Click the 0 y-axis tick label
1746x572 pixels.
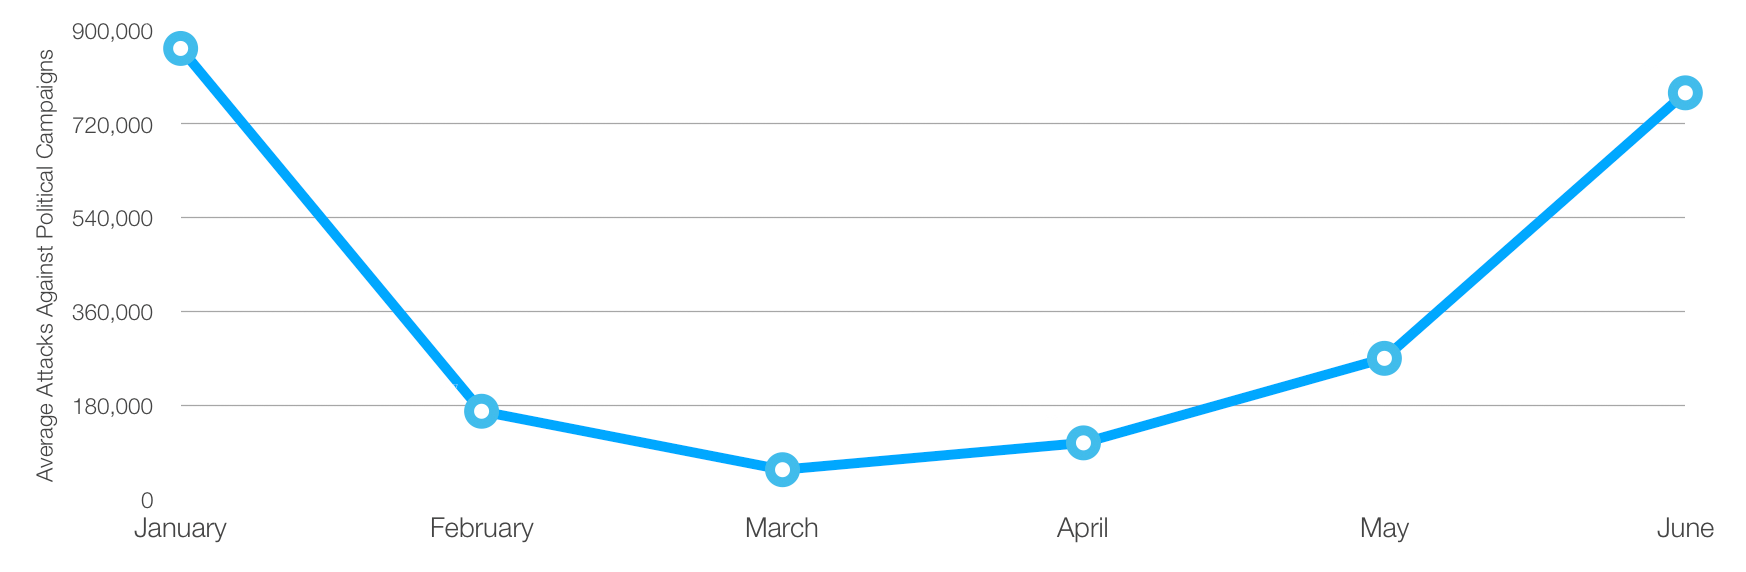pyautogui.click(x=147, y=500)
